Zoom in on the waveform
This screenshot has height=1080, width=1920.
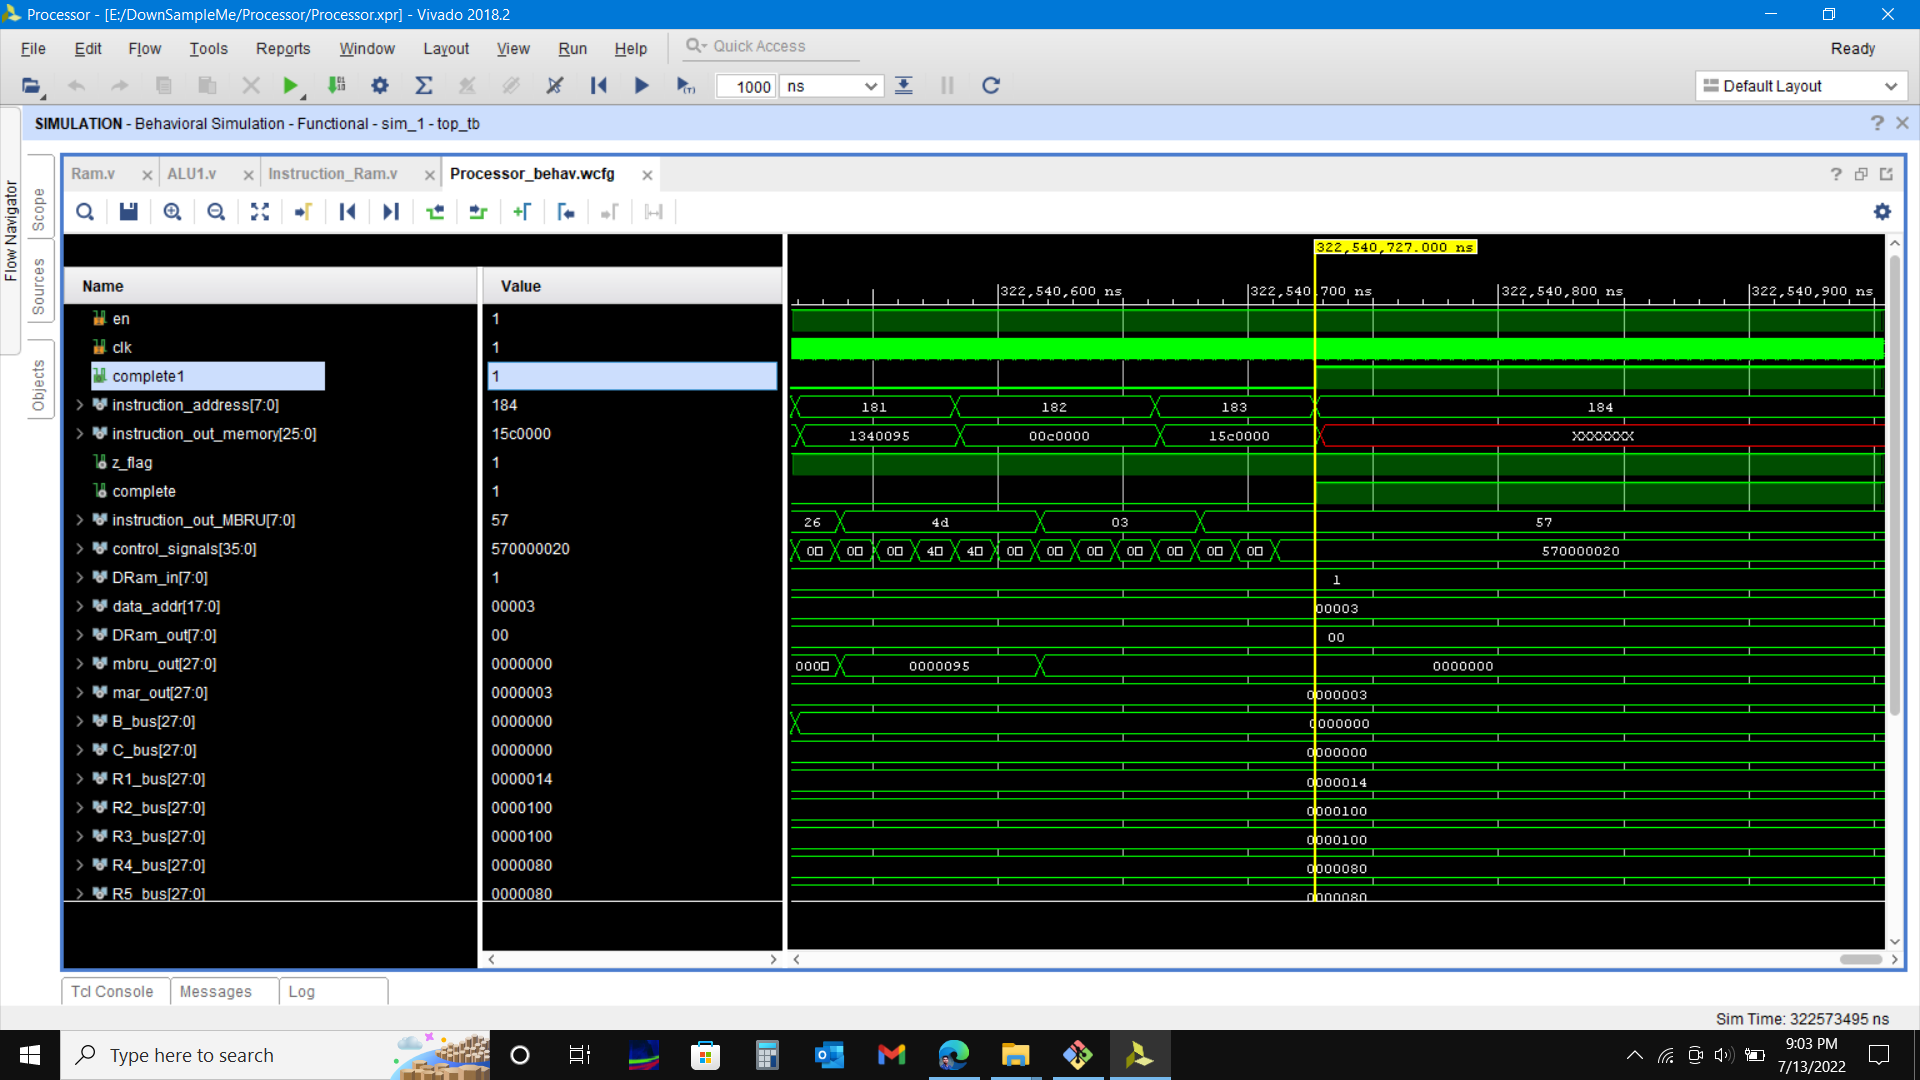tap(172, 212)
